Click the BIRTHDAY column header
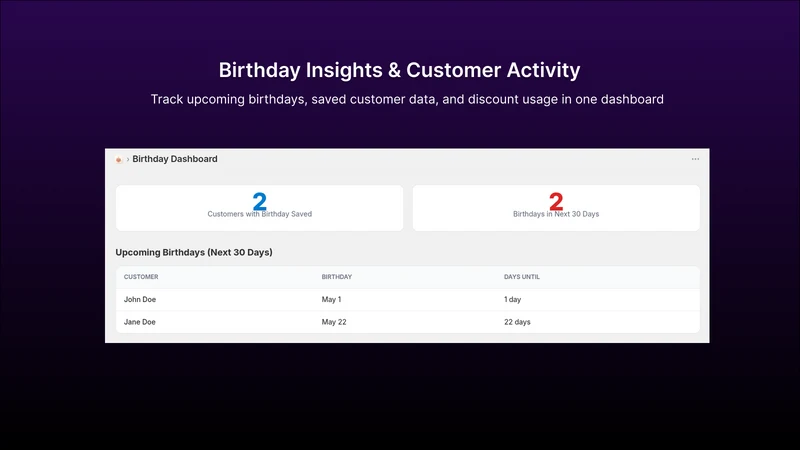Screen dimensions: 800x450 337,277
